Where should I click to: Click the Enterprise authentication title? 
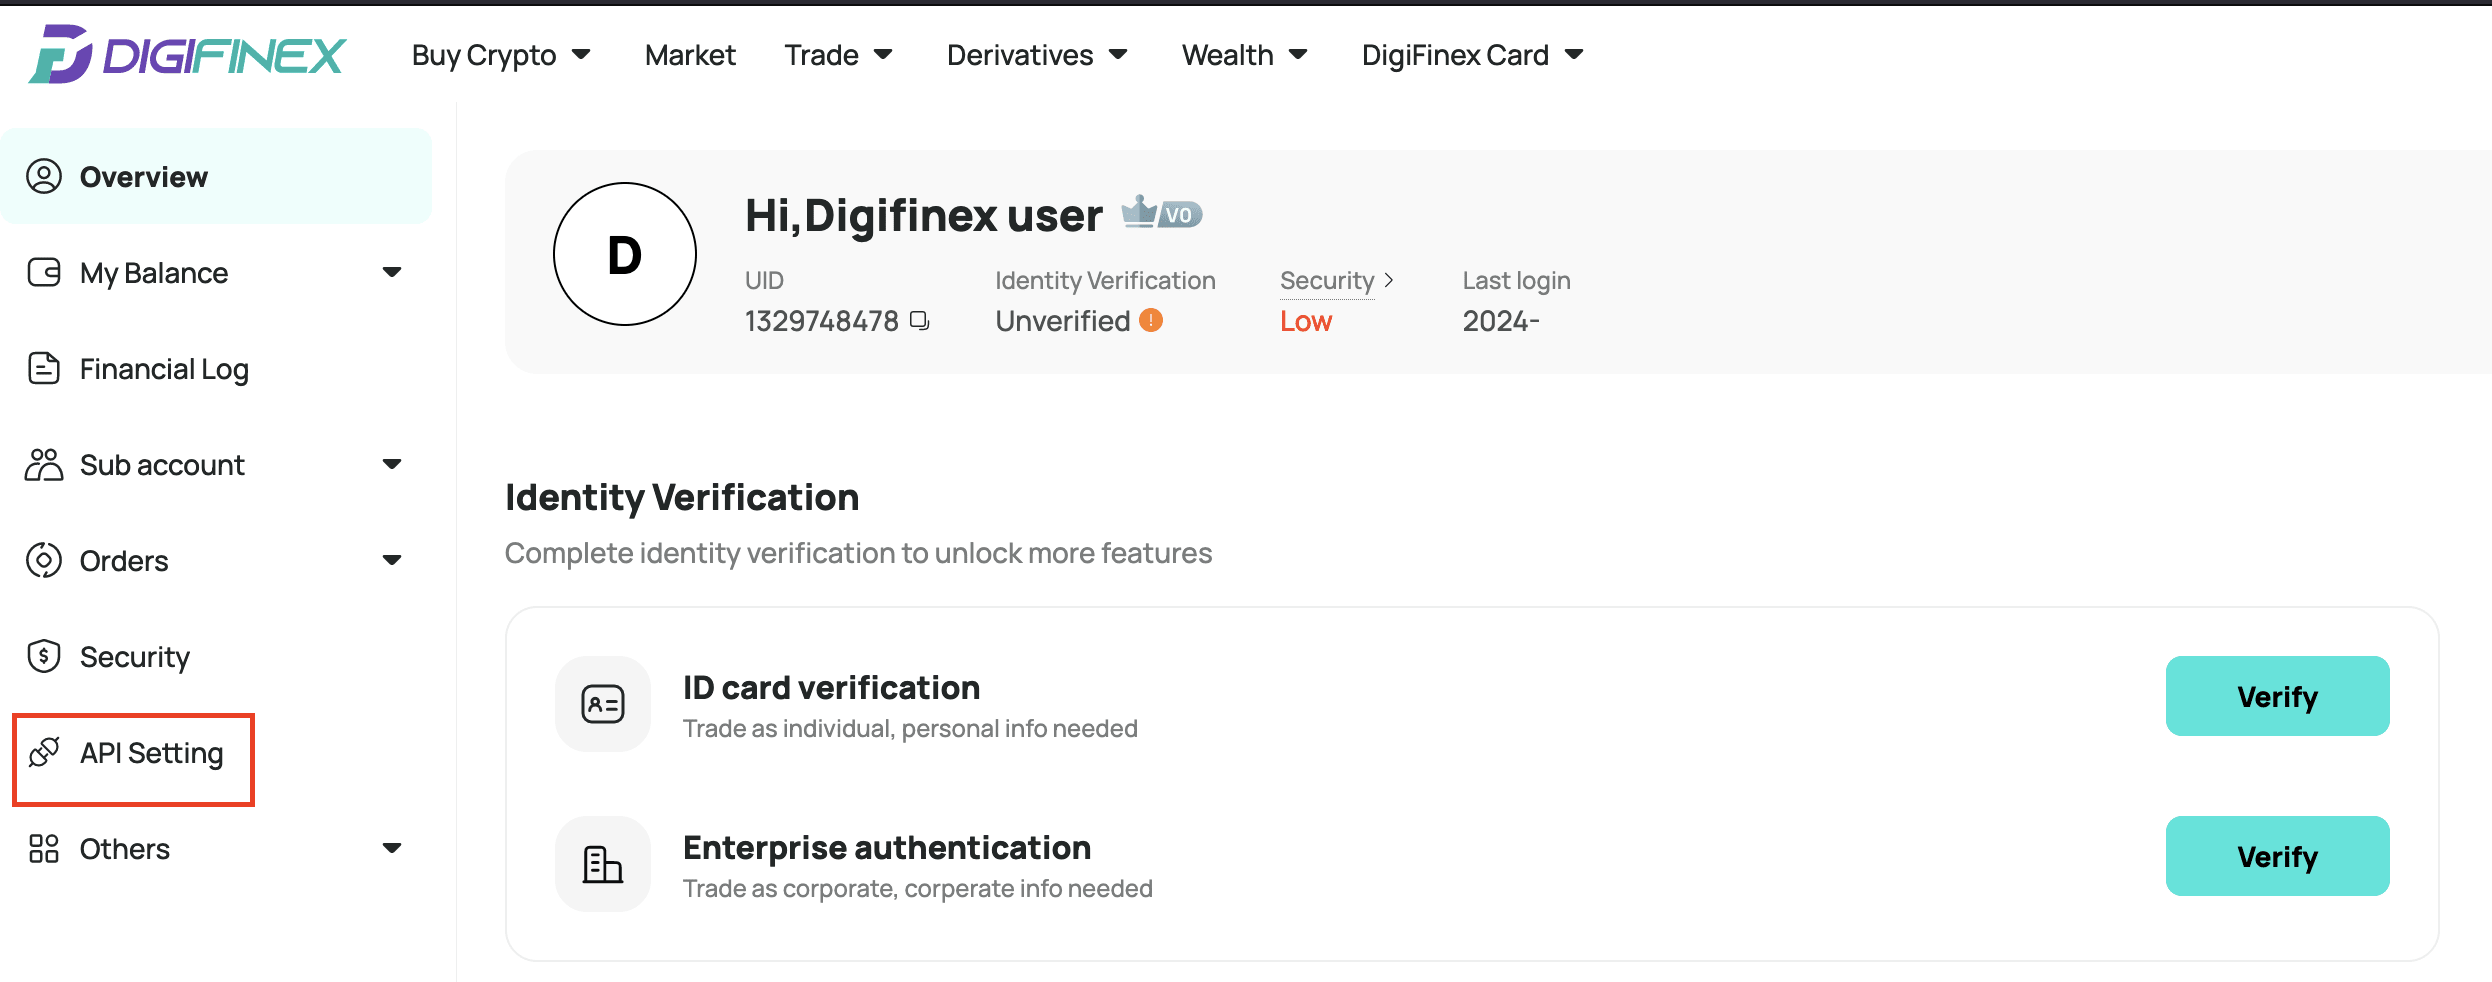point(887,848)
